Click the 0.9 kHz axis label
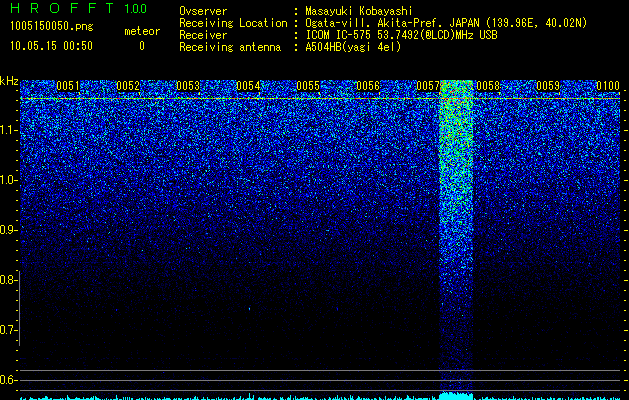The width and height of the screenshot is (629, 400). point(8,230)
